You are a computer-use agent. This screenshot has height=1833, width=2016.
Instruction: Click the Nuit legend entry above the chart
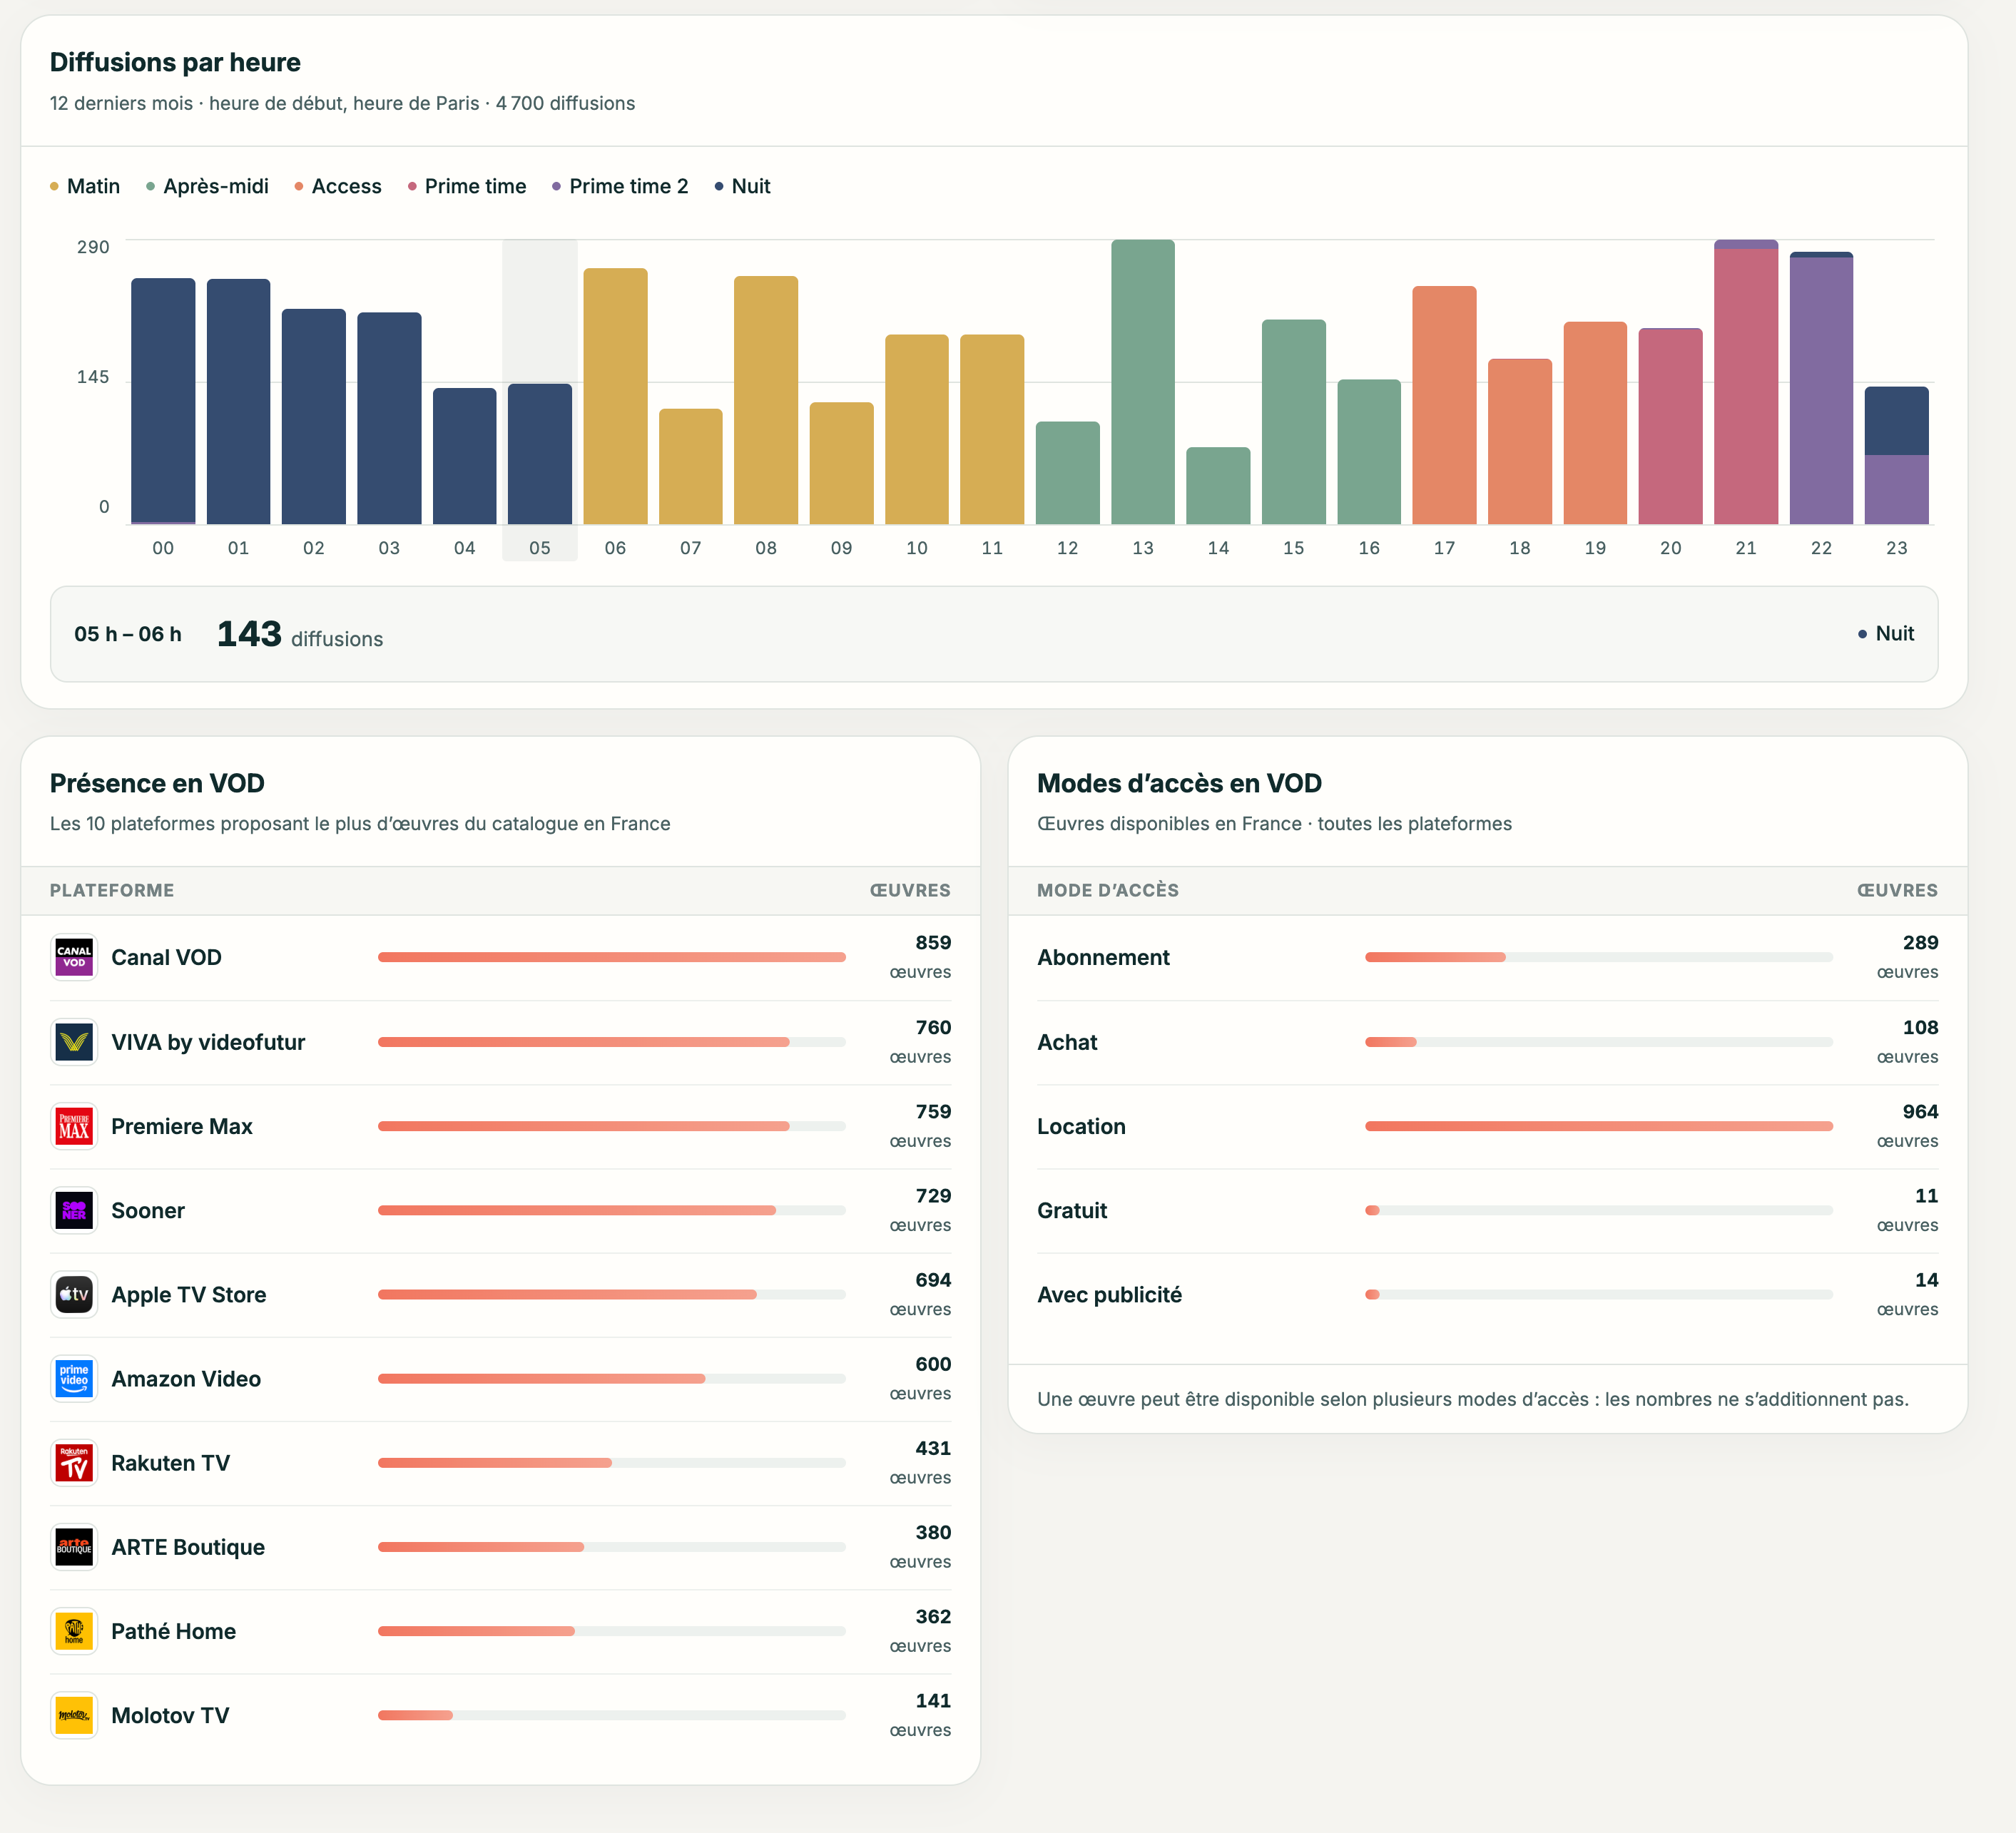743,186
